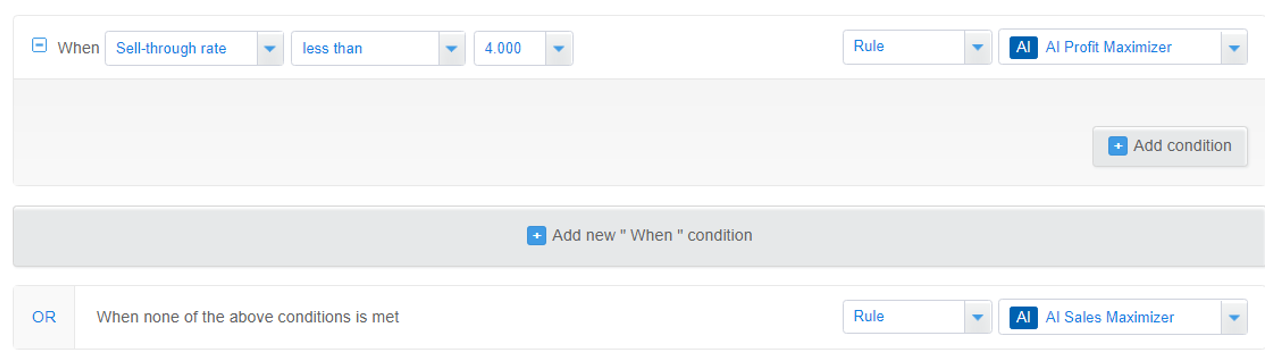Click arrow beside AI Sales Maximizer
The width and height of the screenshot is (1281, 362).
1234,317
